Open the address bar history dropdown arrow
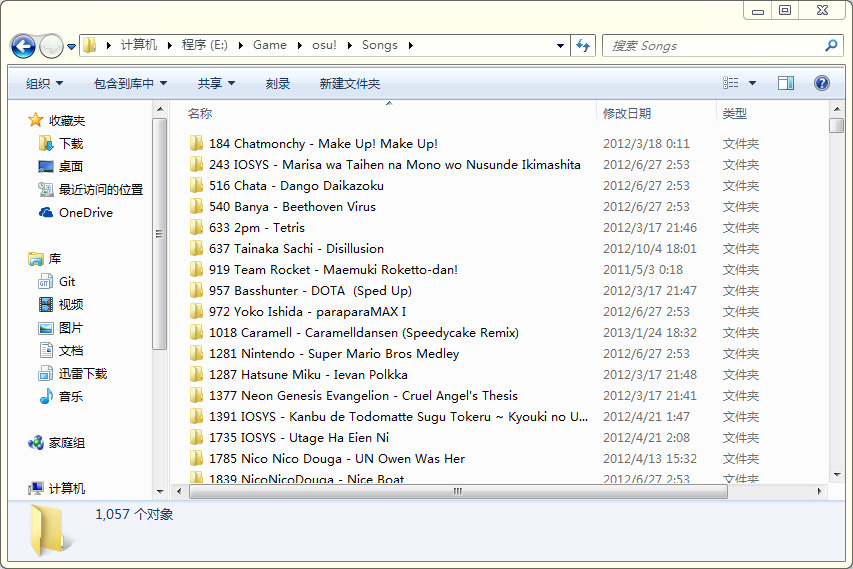The width and height of the screenshot is (853, 569). click(x=560, y=46)
